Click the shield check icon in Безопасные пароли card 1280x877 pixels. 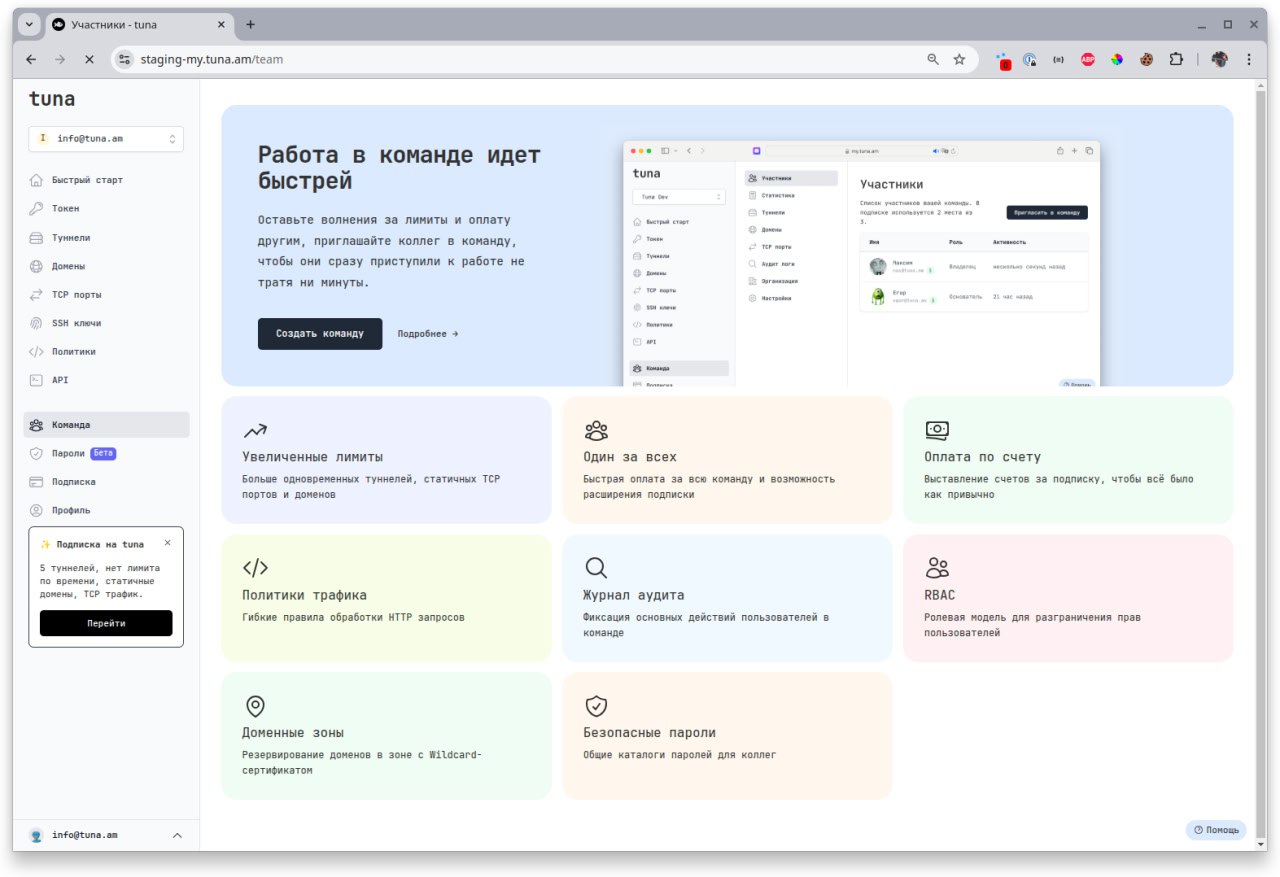[596, 706]
